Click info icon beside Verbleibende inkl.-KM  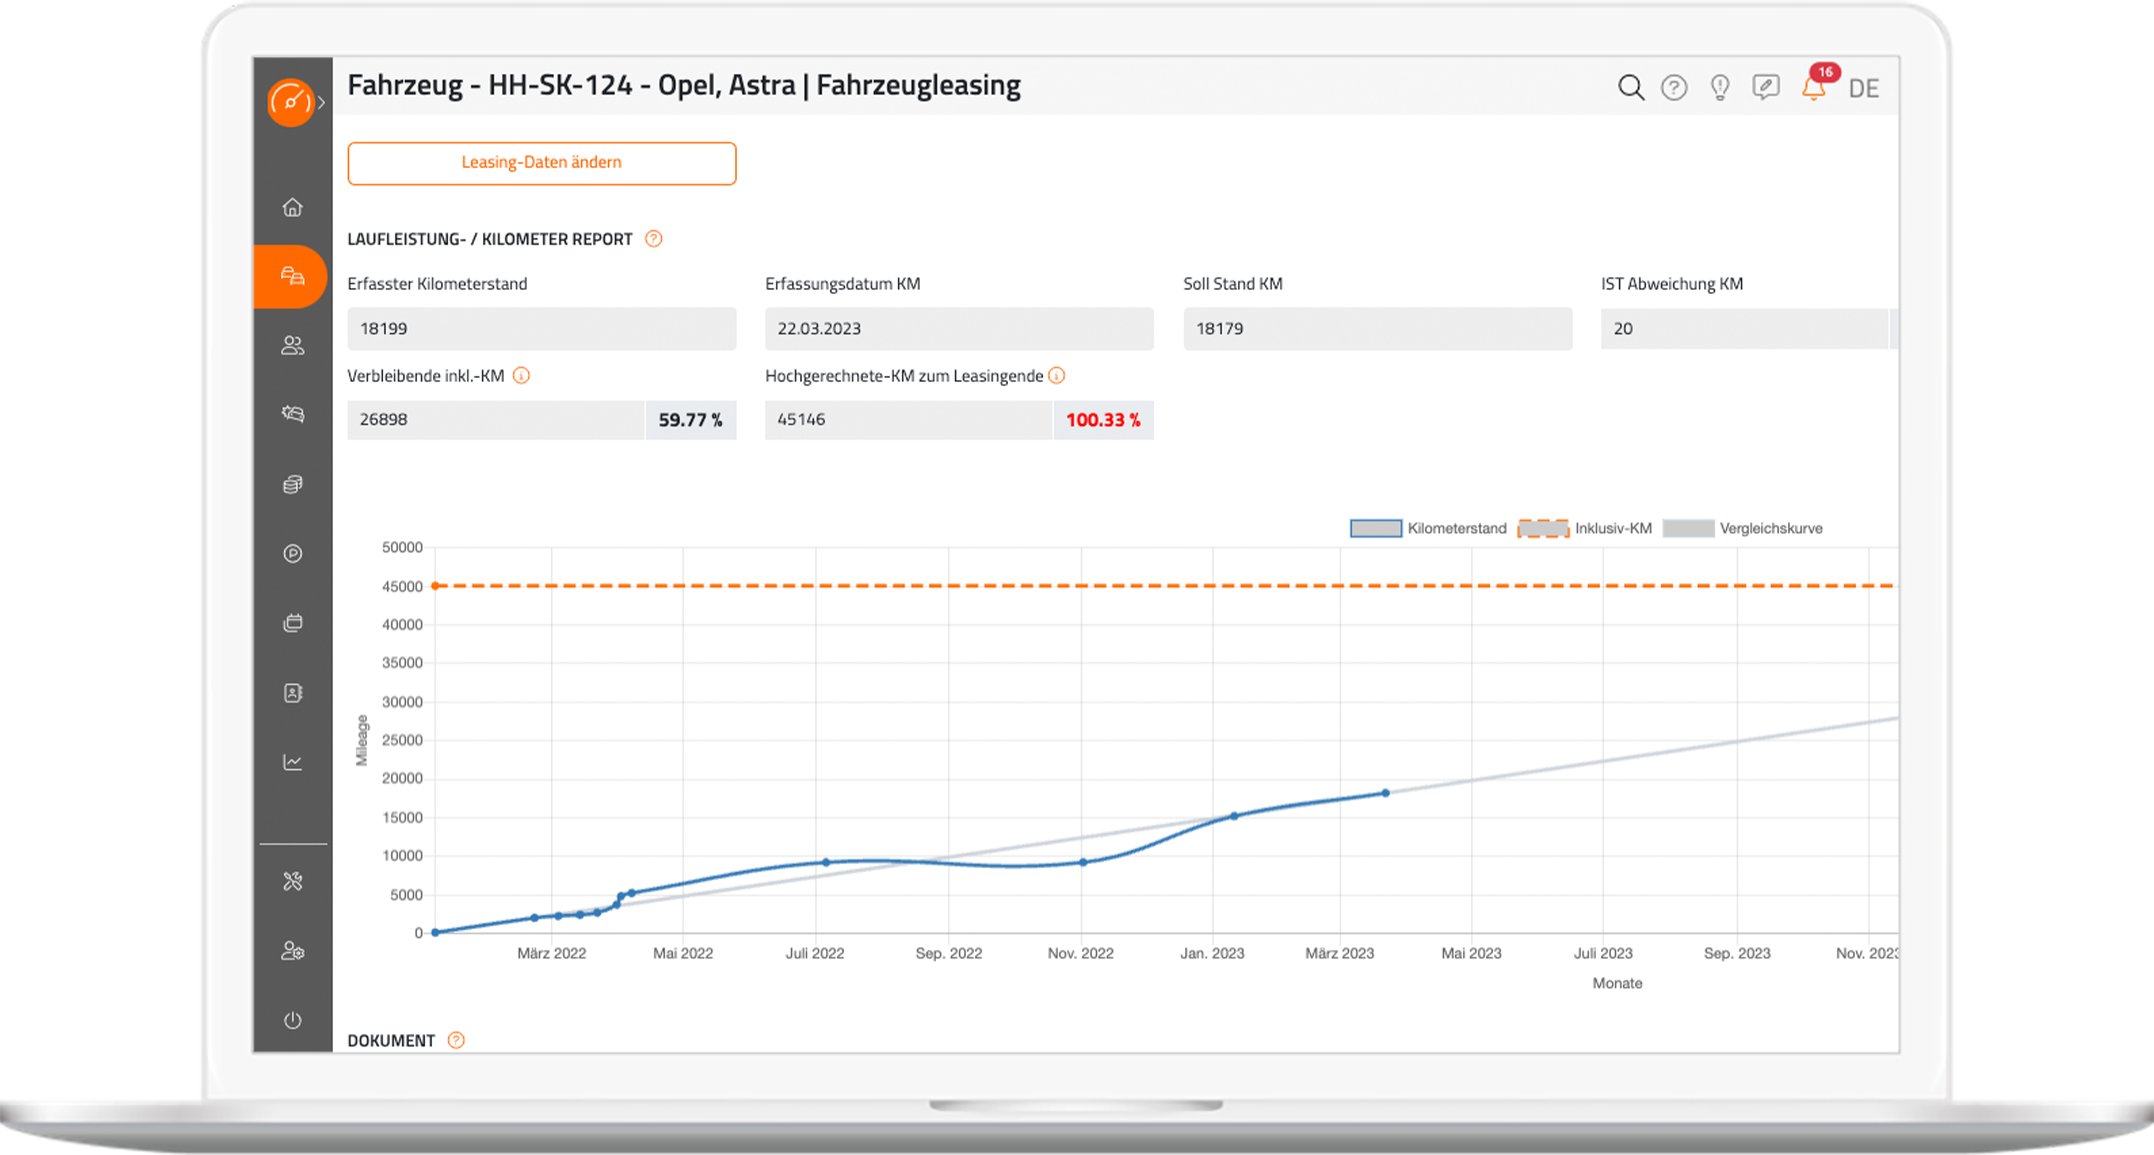pos(521,376)
